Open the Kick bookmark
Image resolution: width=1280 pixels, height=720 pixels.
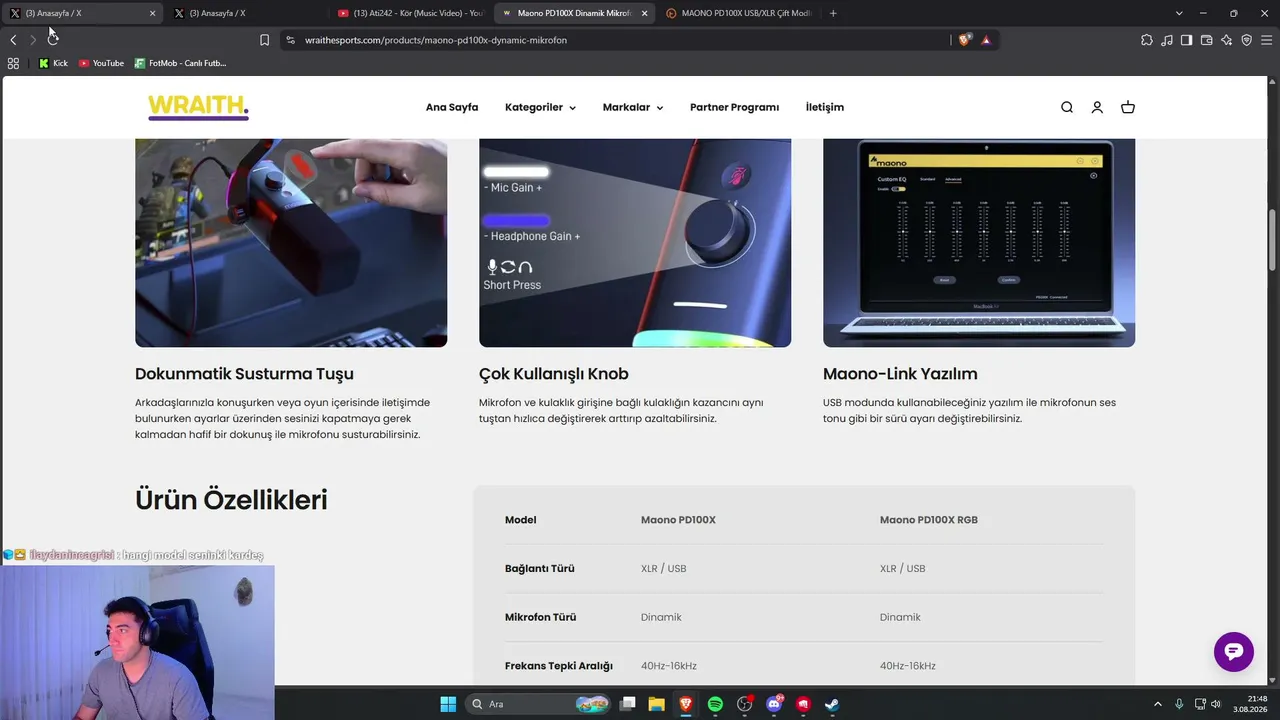tap(53, 63)
